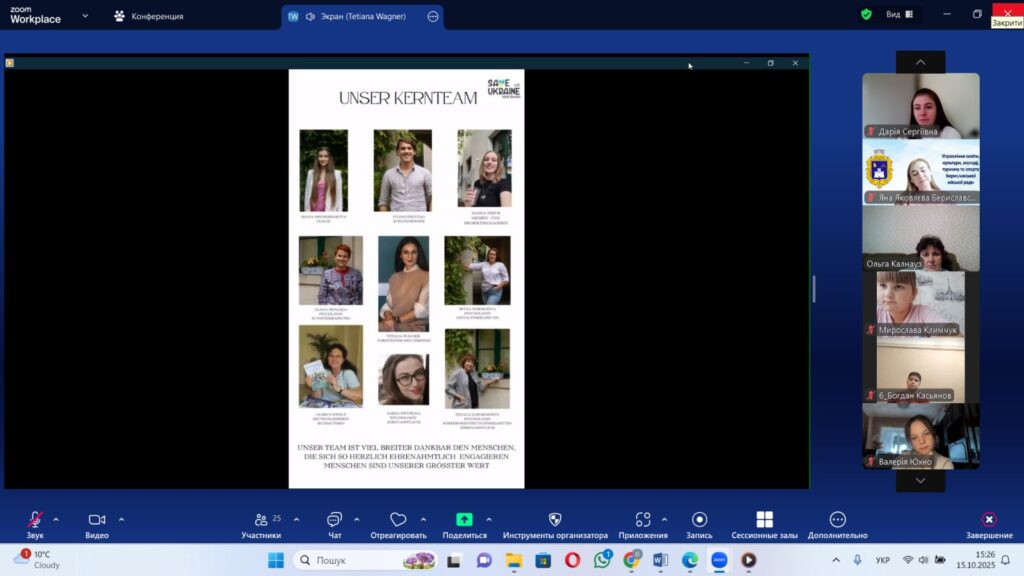This screenshot has height=576, width=1024.
Task: Open the Zoom Workplace dropdown chevron
Action: coord(85,16)
